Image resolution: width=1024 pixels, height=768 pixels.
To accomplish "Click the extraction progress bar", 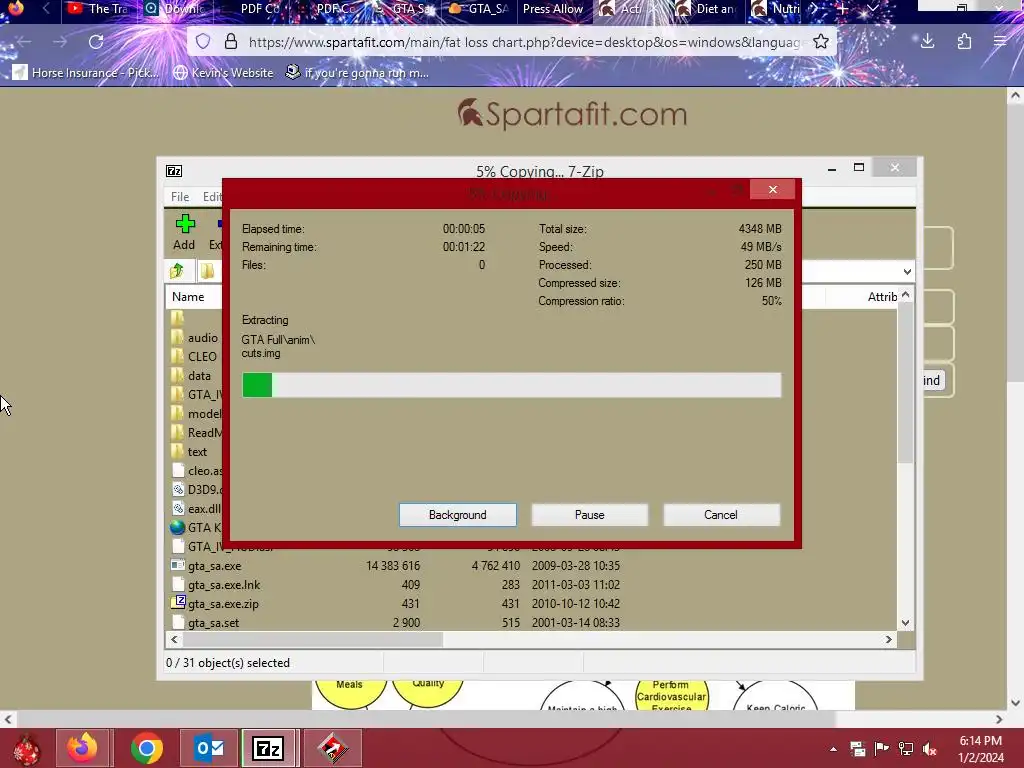I will 511,385.
